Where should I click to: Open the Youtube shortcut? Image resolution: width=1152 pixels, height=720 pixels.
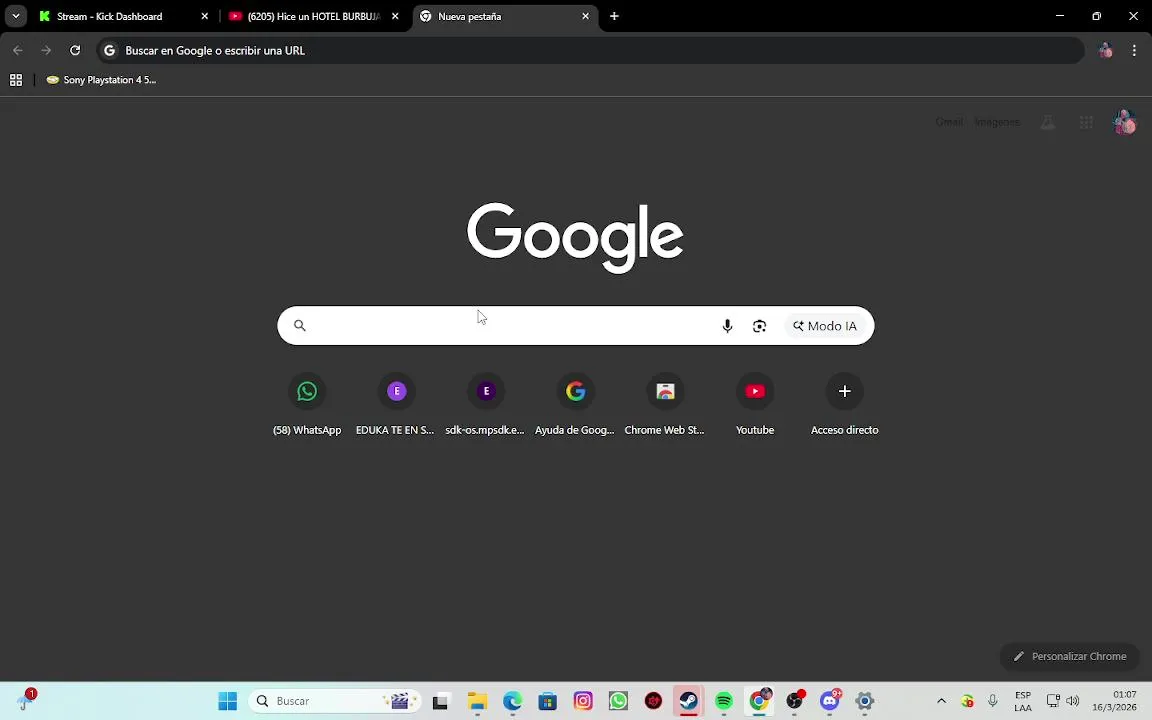[755, 405]
